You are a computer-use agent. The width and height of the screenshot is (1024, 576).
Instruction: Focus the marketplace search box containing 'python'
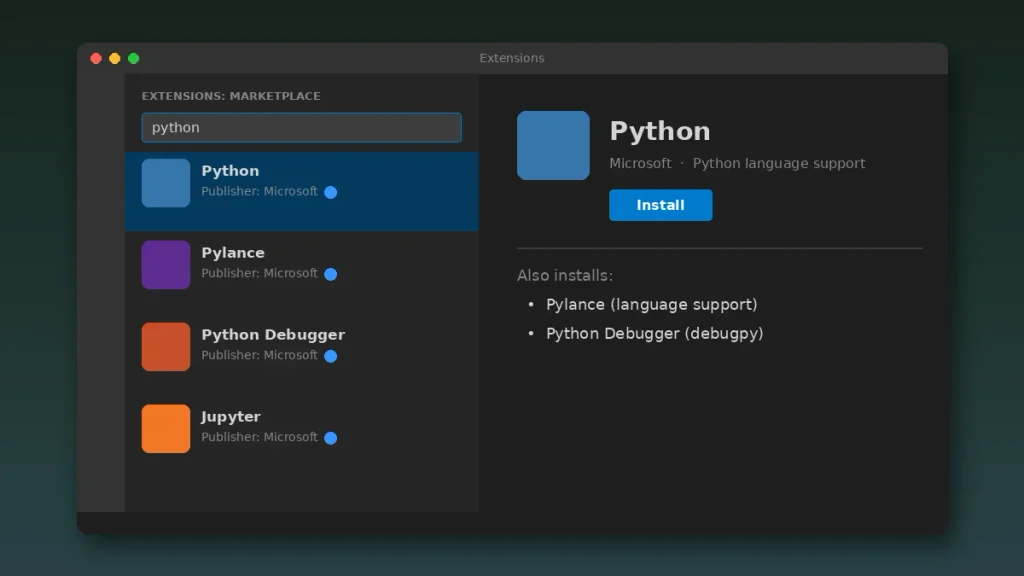[x=301, y=127]
